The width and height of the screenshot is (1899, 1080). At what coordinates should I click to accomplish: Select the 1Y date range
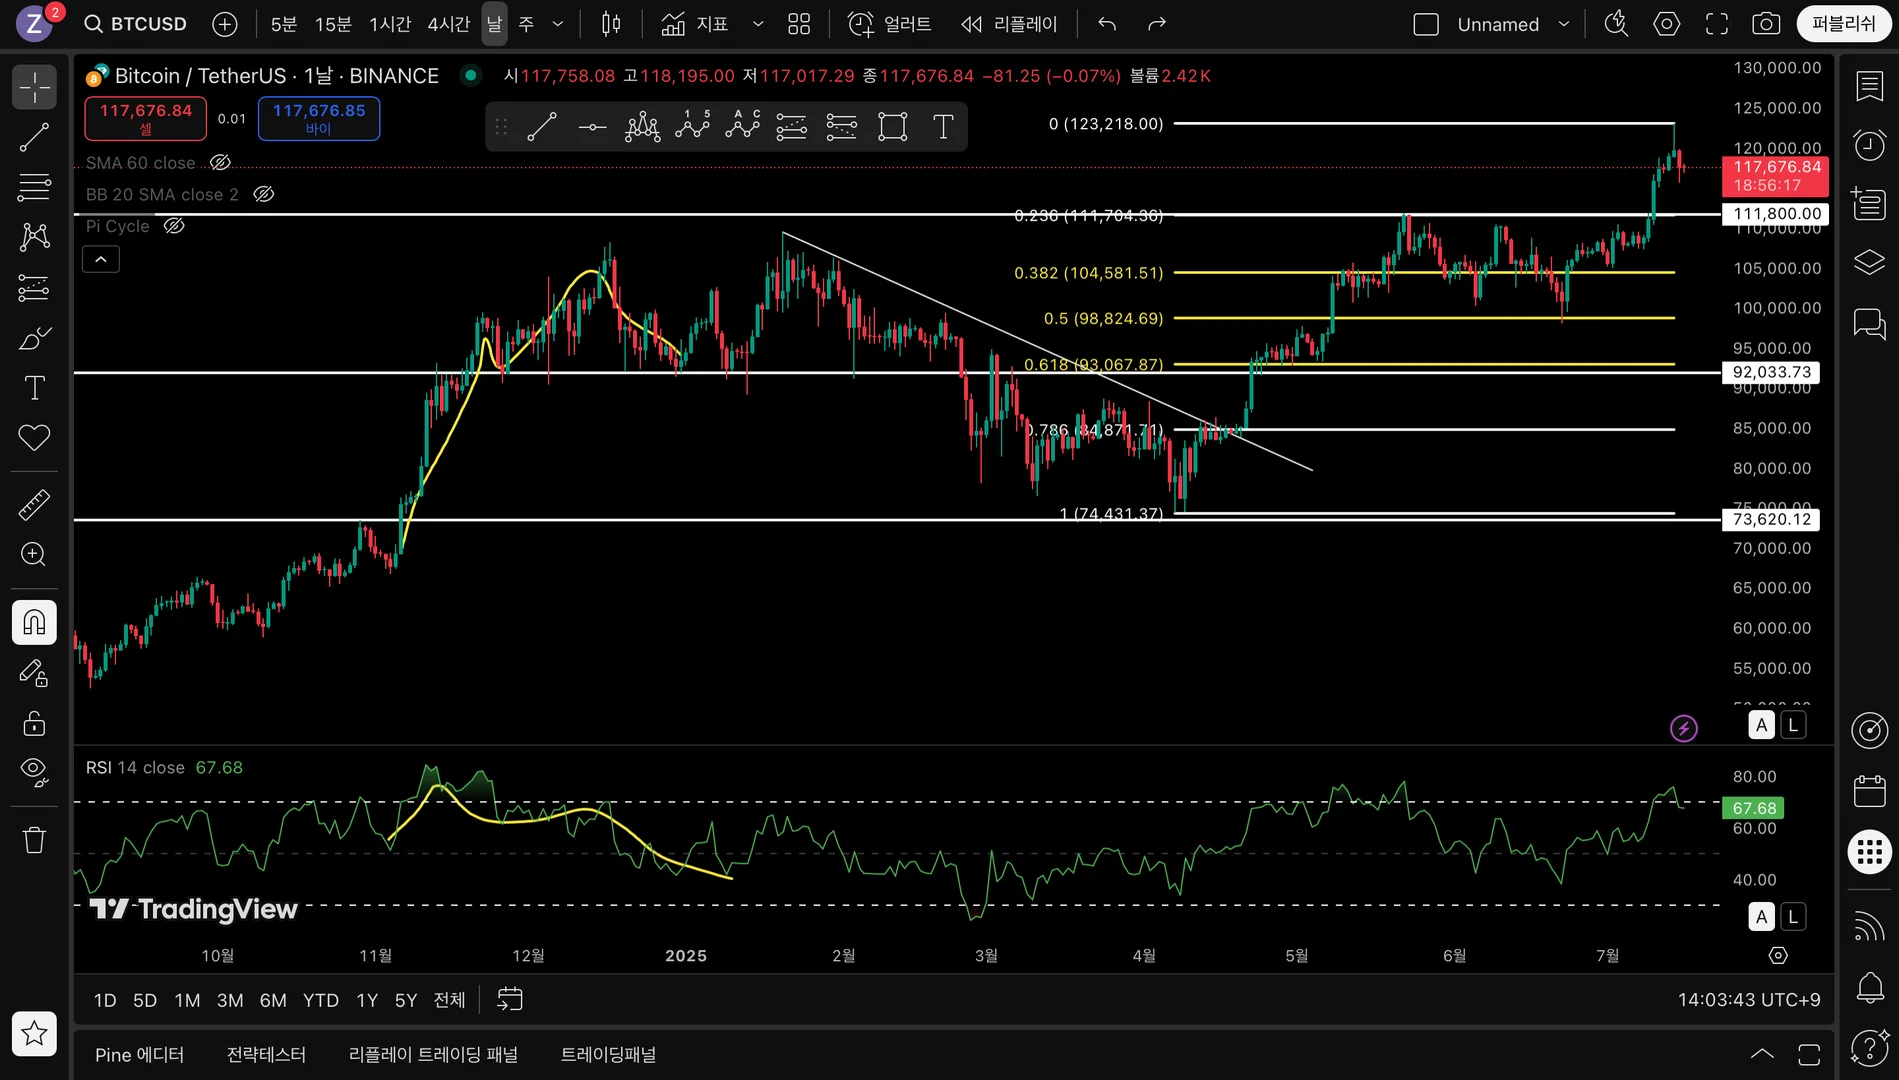coord(367,1000)
